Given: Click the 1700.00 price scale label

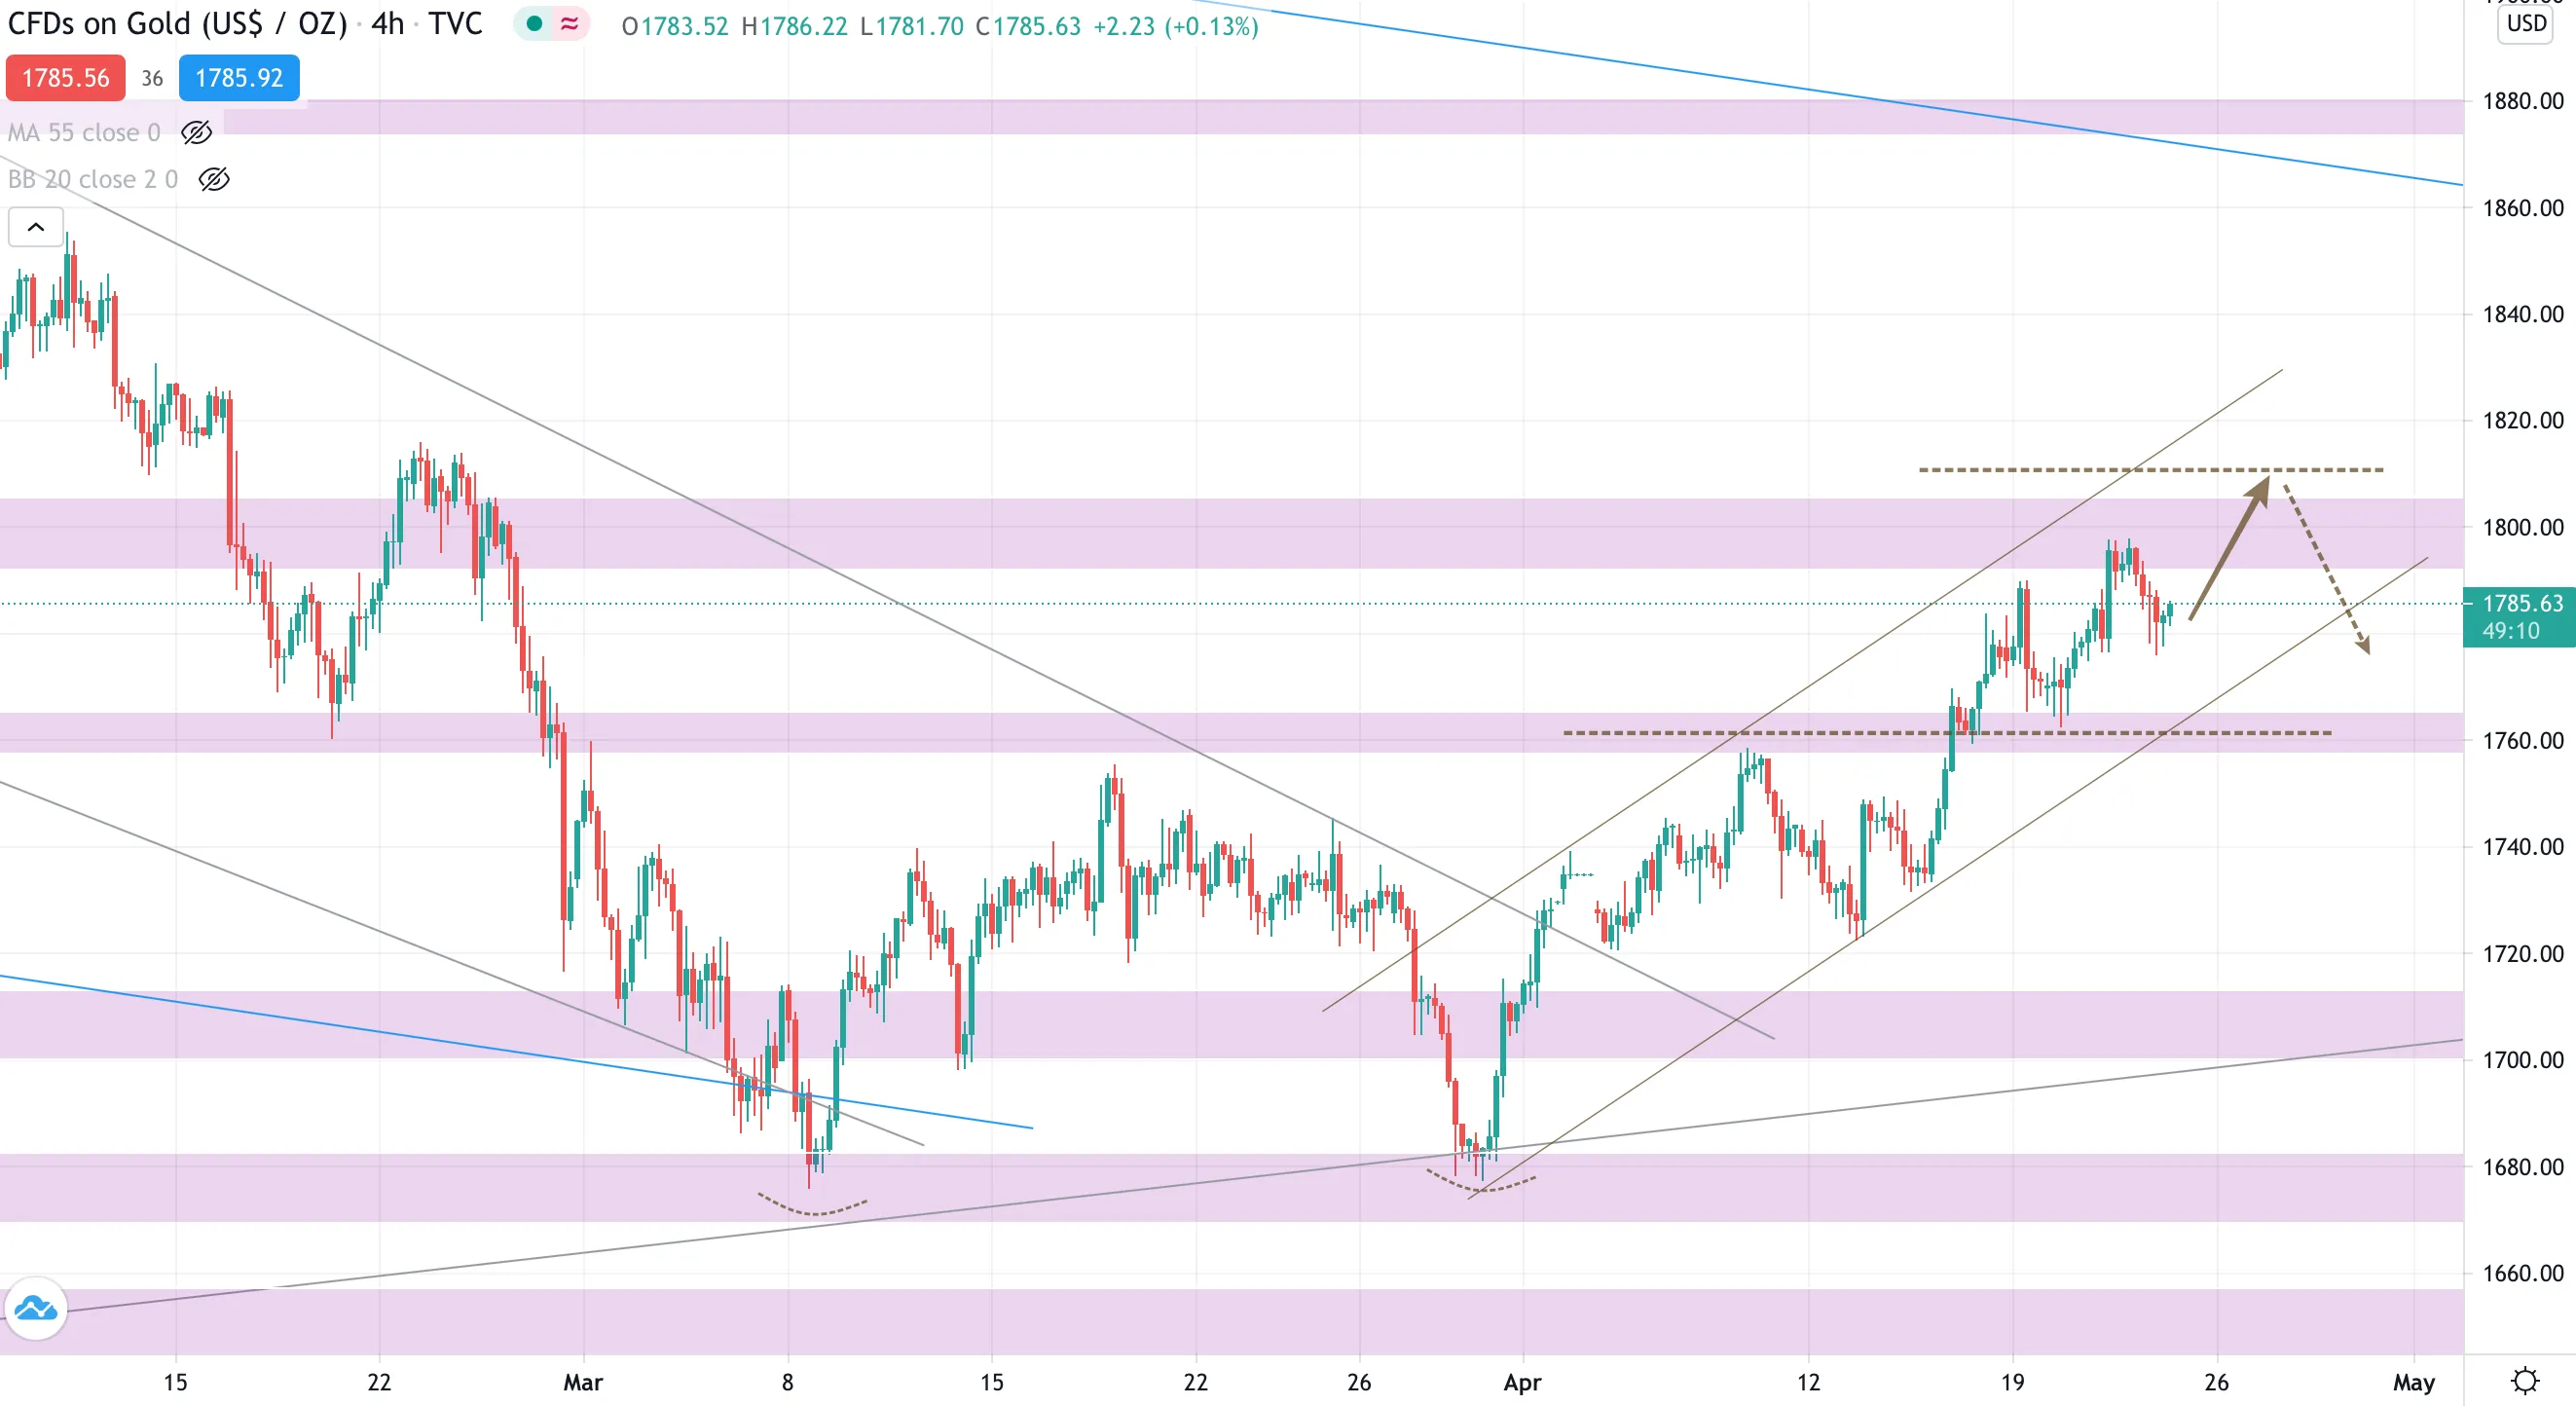Looking at the screenshot, I should [2523, 1060].
